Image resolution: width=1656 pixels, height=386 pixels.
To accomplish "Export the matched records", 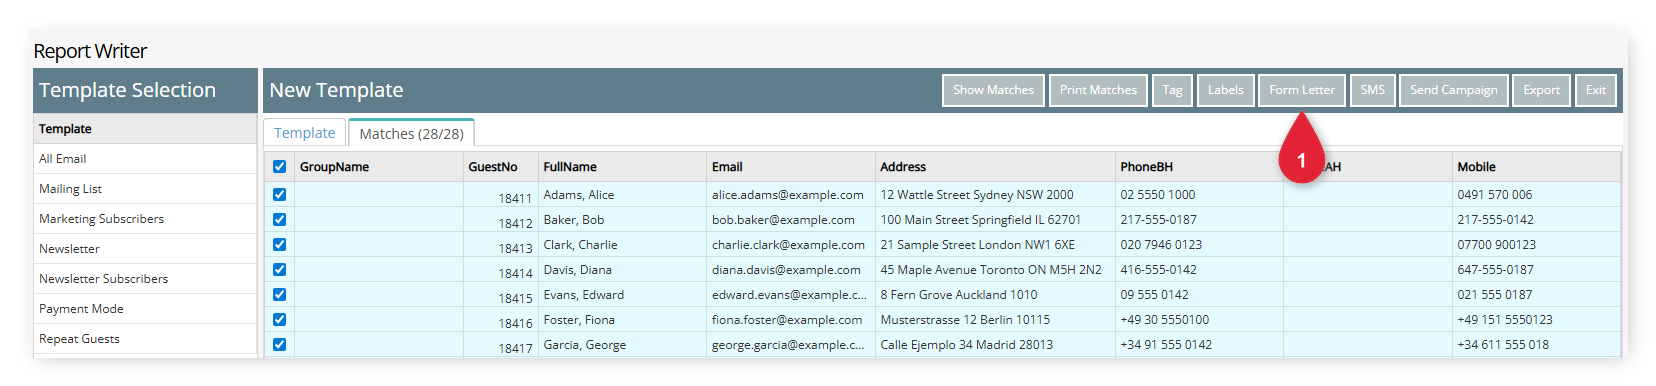I will 1541,90.
